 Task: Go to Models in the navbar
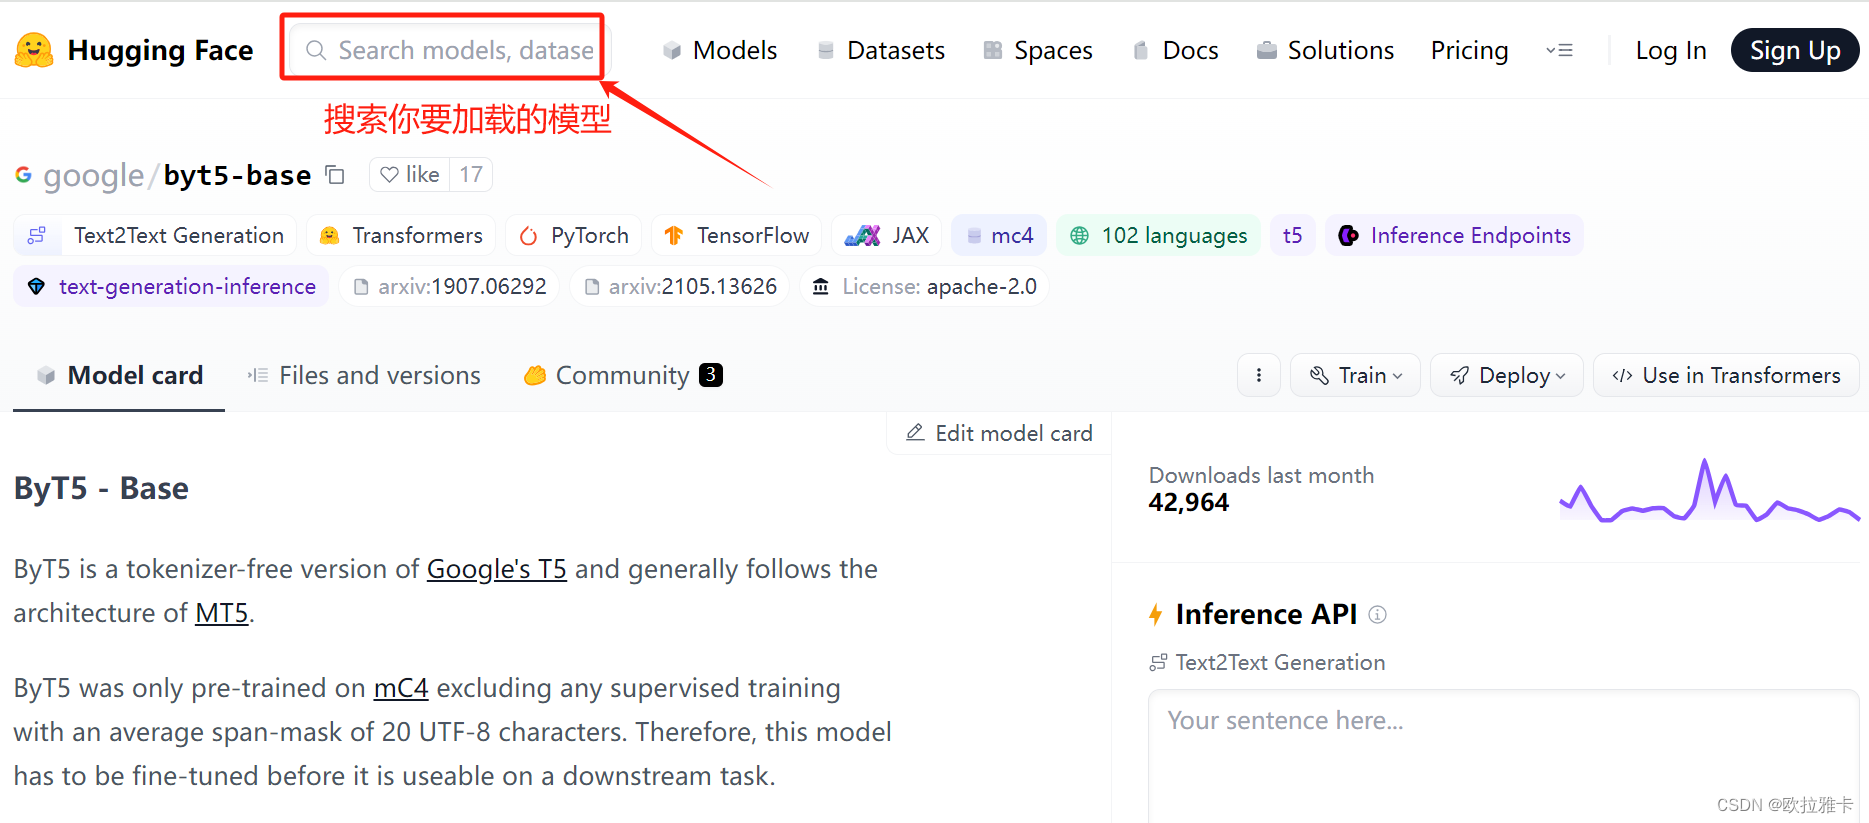[720, 50]
